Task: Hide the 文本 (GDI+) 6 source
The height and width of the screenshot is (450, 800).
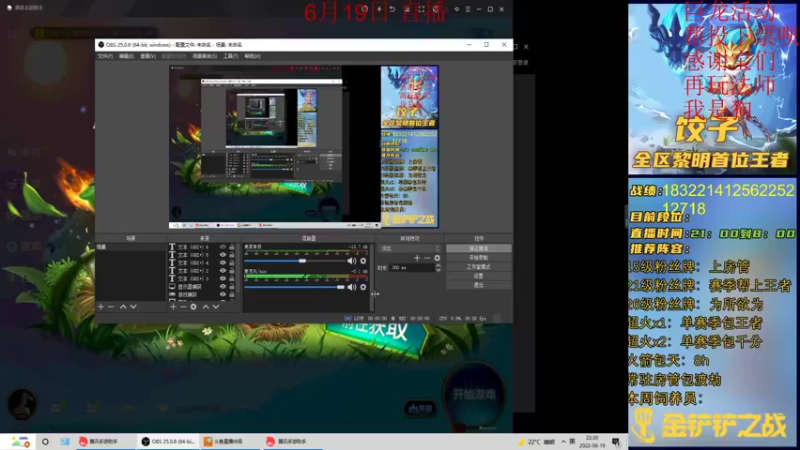Action: pos(222,247)
